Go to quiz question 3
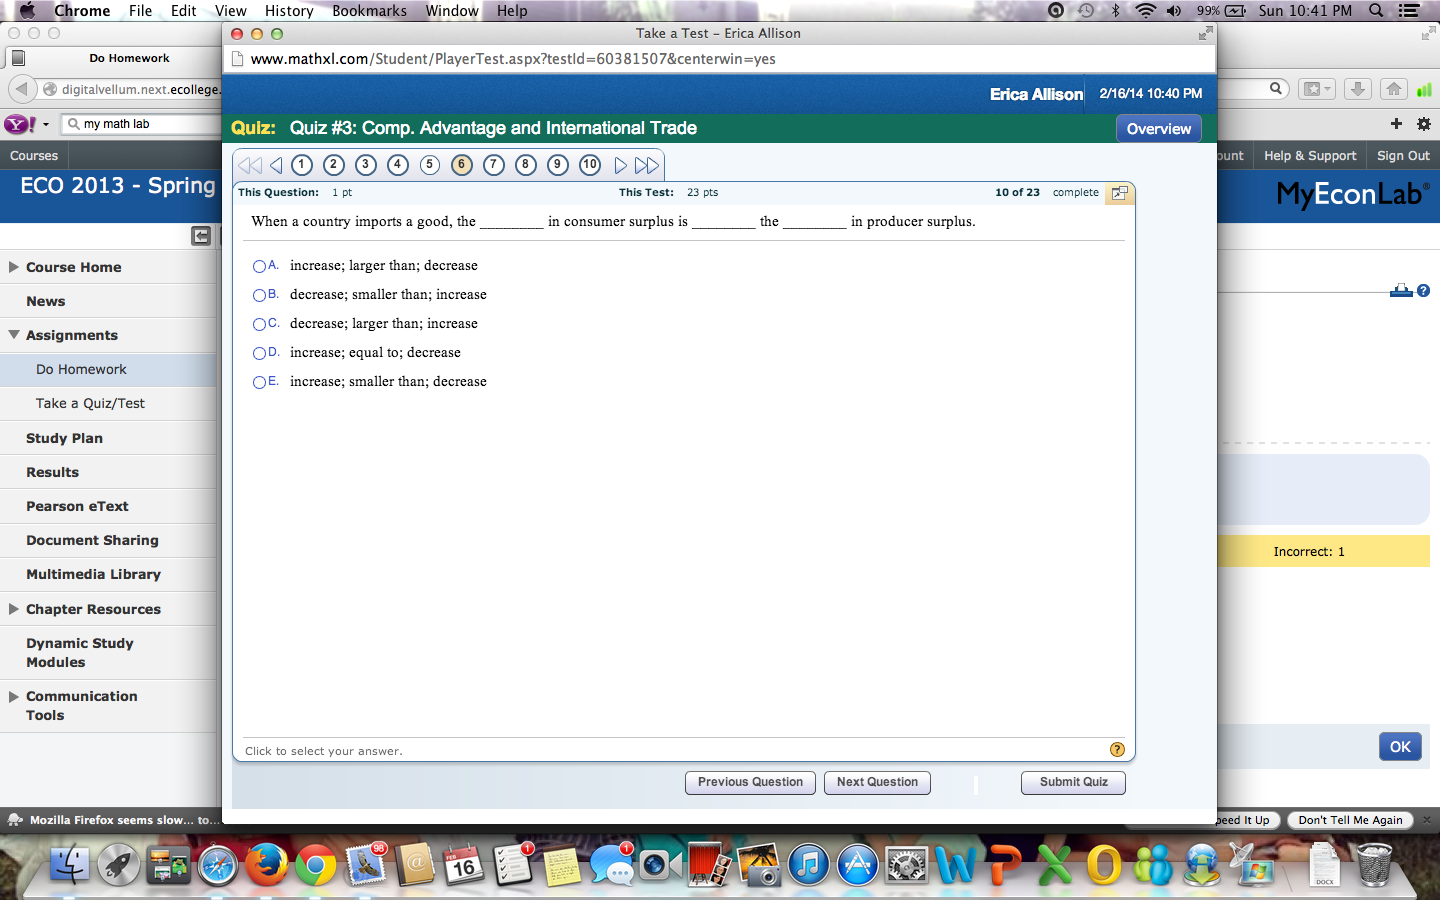This screenshot has height=900, width=1440. click(x=366, y=165)
